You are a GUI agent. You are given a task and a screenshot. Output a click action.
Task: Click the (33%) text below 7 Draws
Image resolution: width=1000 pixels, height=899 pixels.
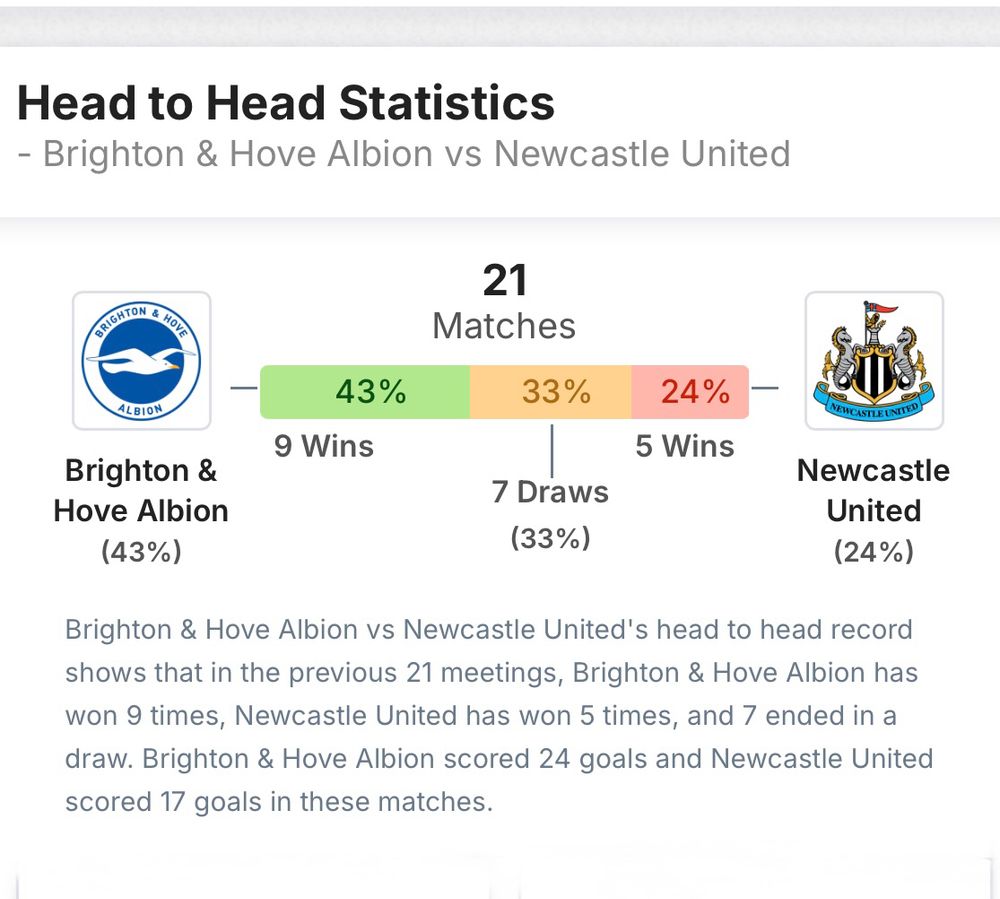[550, 538]
